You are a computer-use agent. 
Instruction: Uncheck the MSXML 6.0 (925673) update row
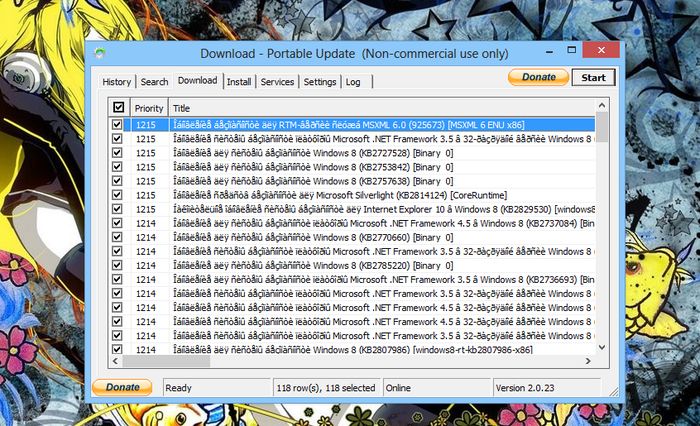coord(118,125)
